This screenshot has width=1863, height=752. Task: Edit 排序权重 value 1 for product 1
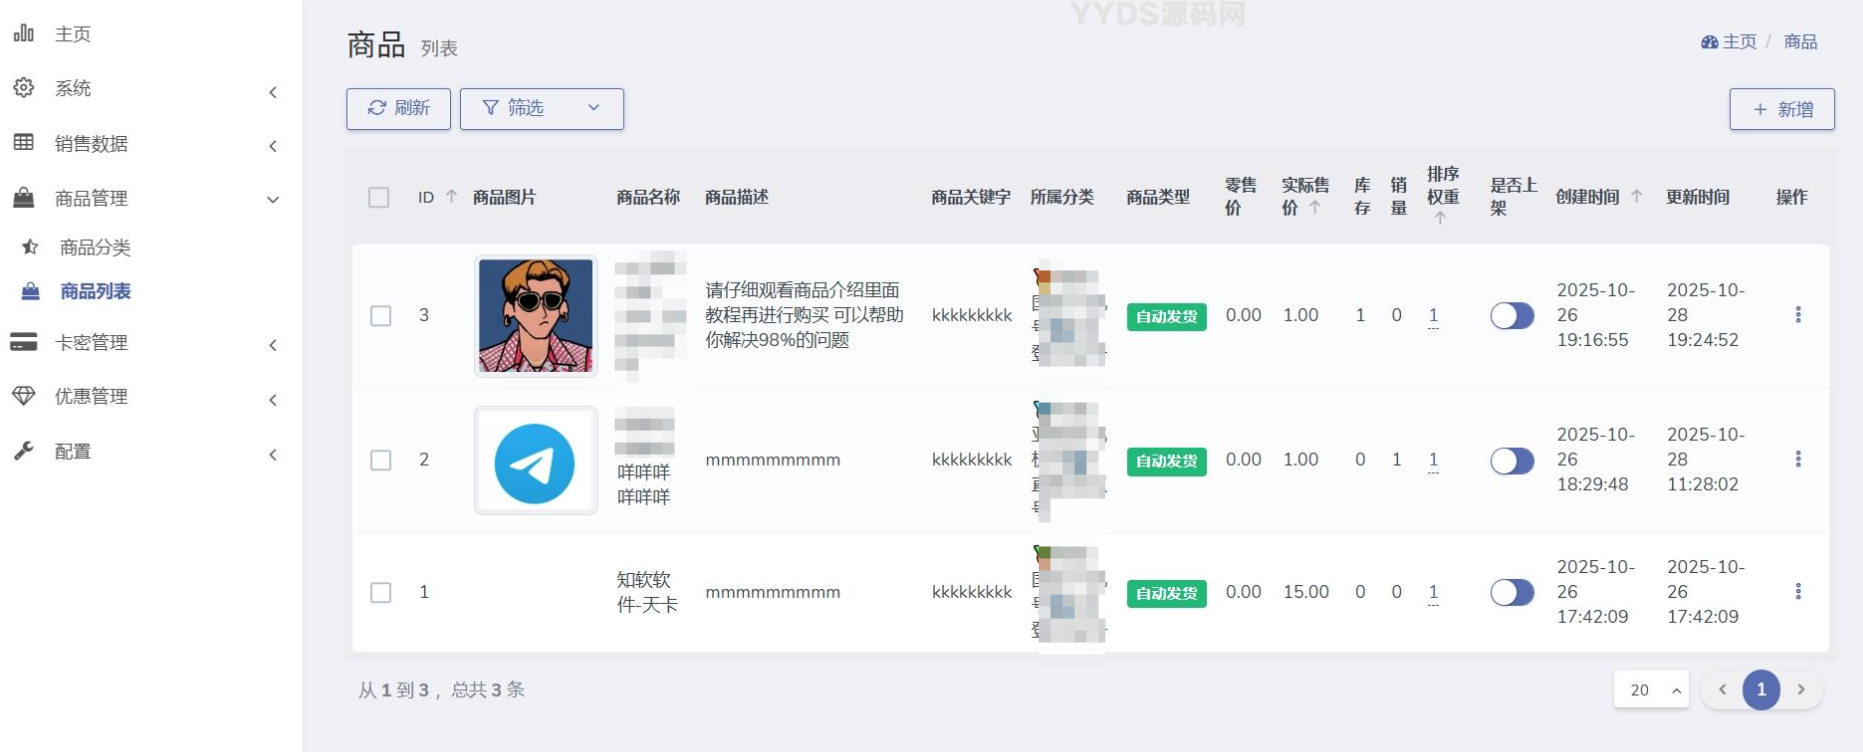coord(1433,591)
